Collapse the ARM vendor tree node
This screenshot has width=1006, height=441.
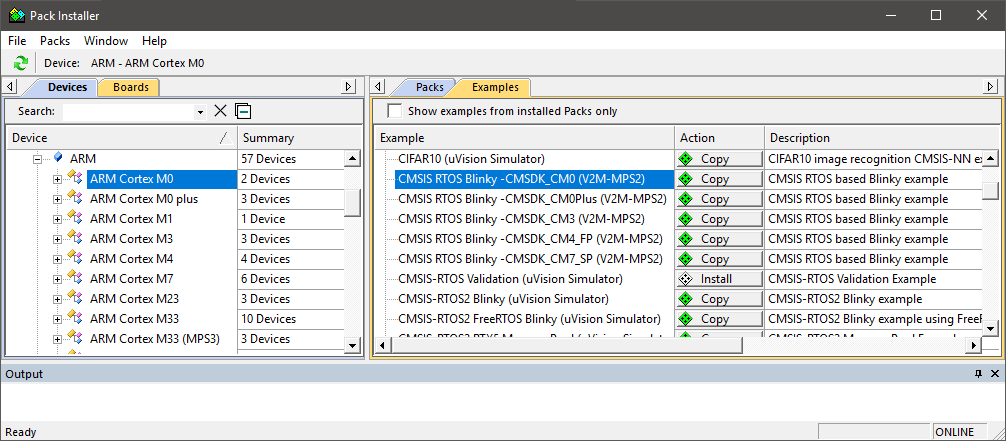click(38, 159)
